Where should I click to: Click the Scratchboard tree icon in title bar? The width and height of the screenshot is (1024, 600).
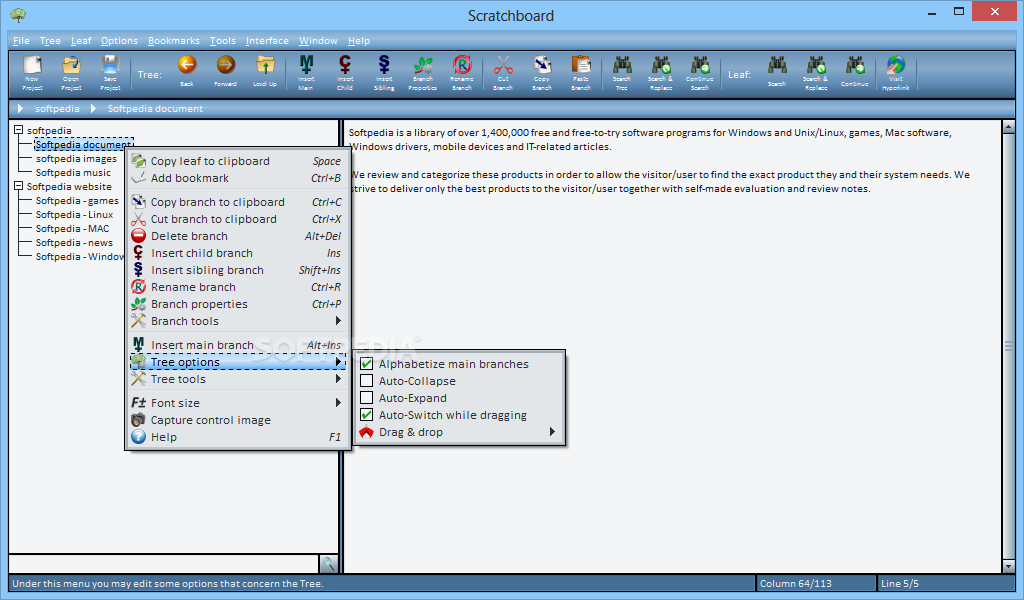click(x=18, y=14)
